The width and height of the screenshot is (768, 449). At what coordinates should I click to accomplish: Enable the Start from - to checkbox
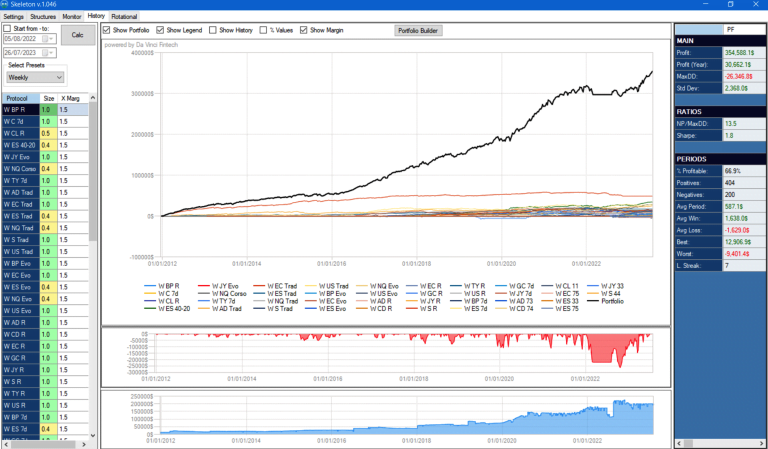(7, 29)
